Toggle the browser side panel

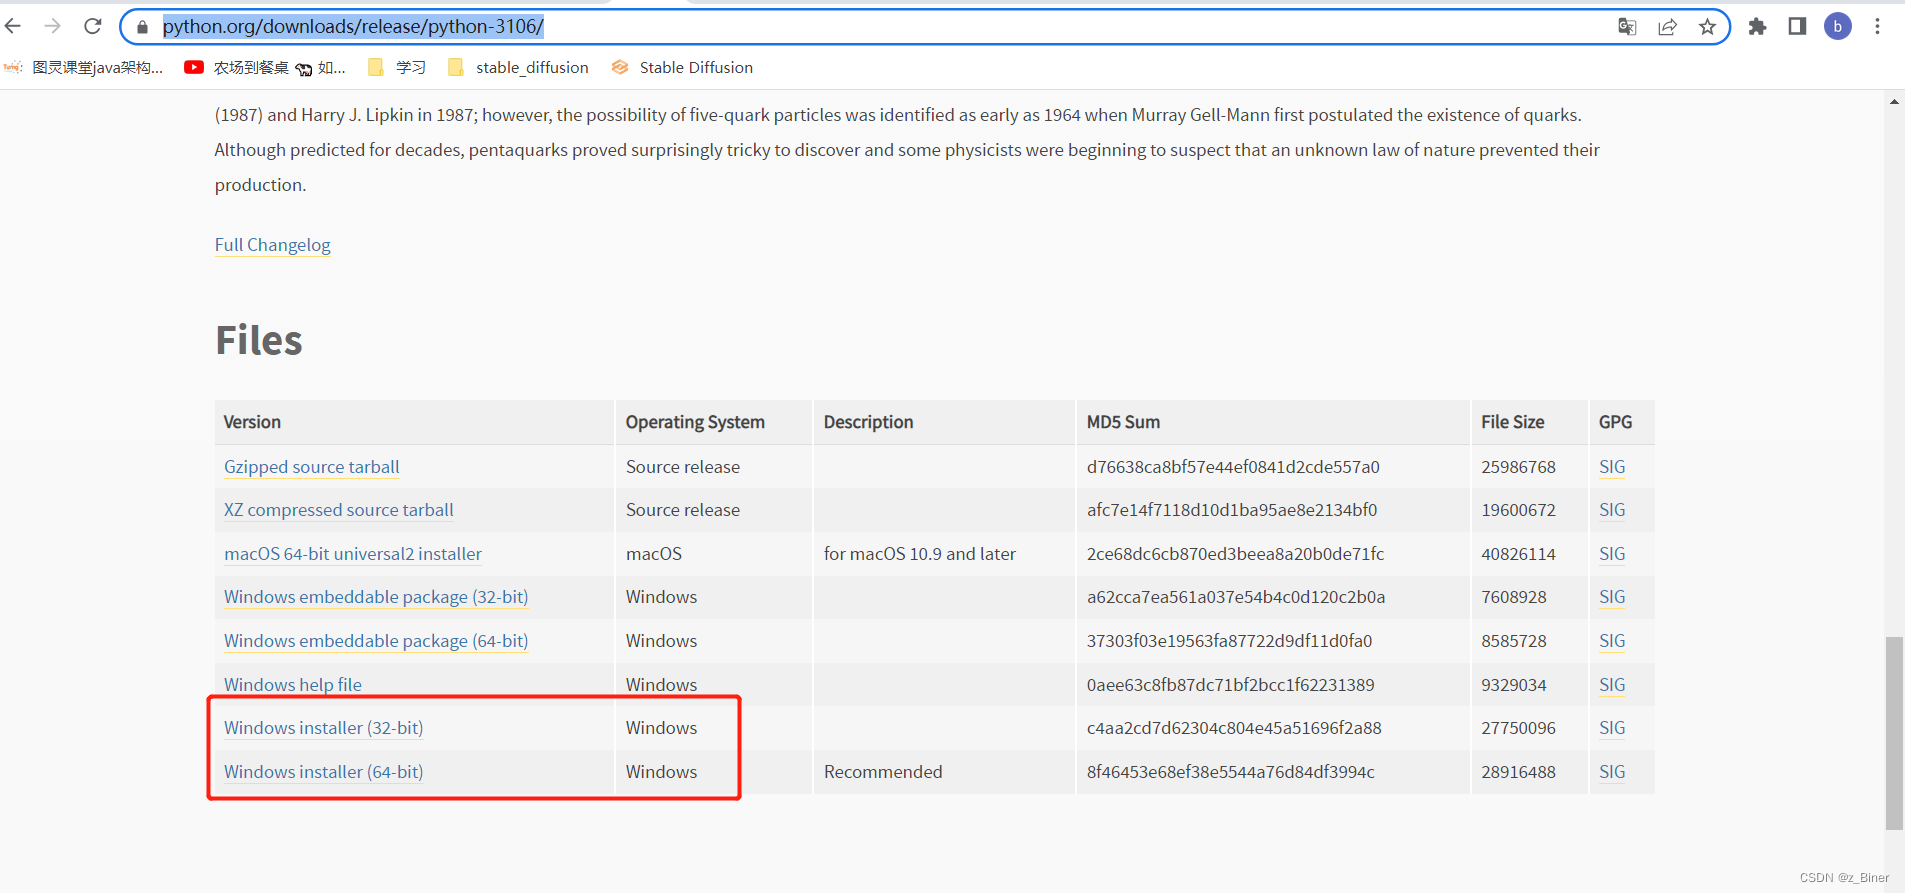click(x=1797, y=27)
